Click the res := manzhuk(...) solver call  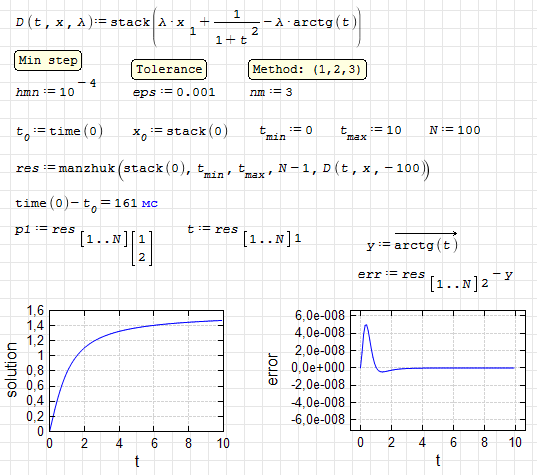(x=222, y=170)
